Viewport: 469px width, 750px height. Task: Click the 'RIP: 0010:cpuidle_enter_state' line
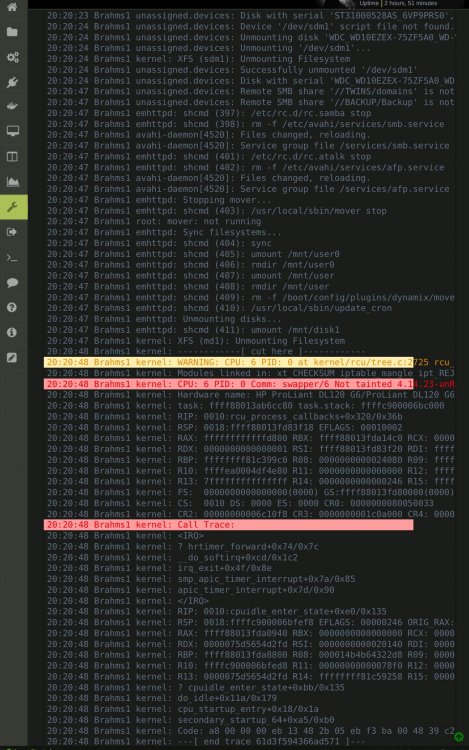217,611
